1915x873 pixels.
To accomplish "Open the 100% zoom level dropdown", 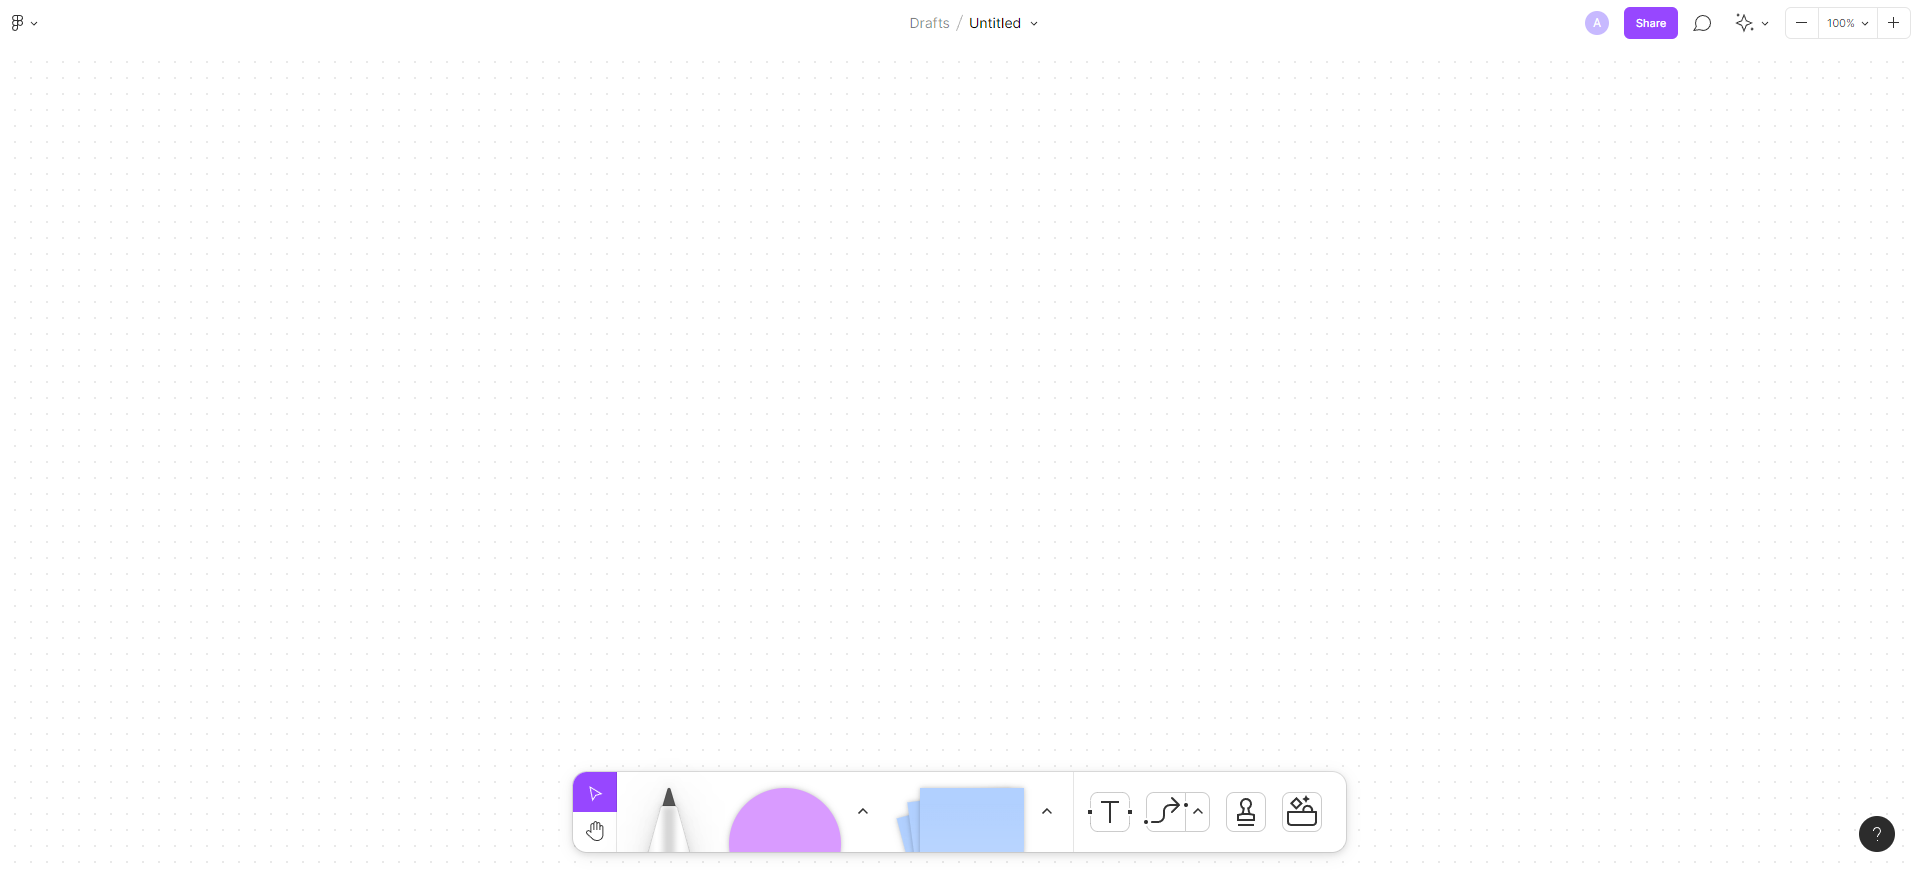I will (x=1847, y=23).
